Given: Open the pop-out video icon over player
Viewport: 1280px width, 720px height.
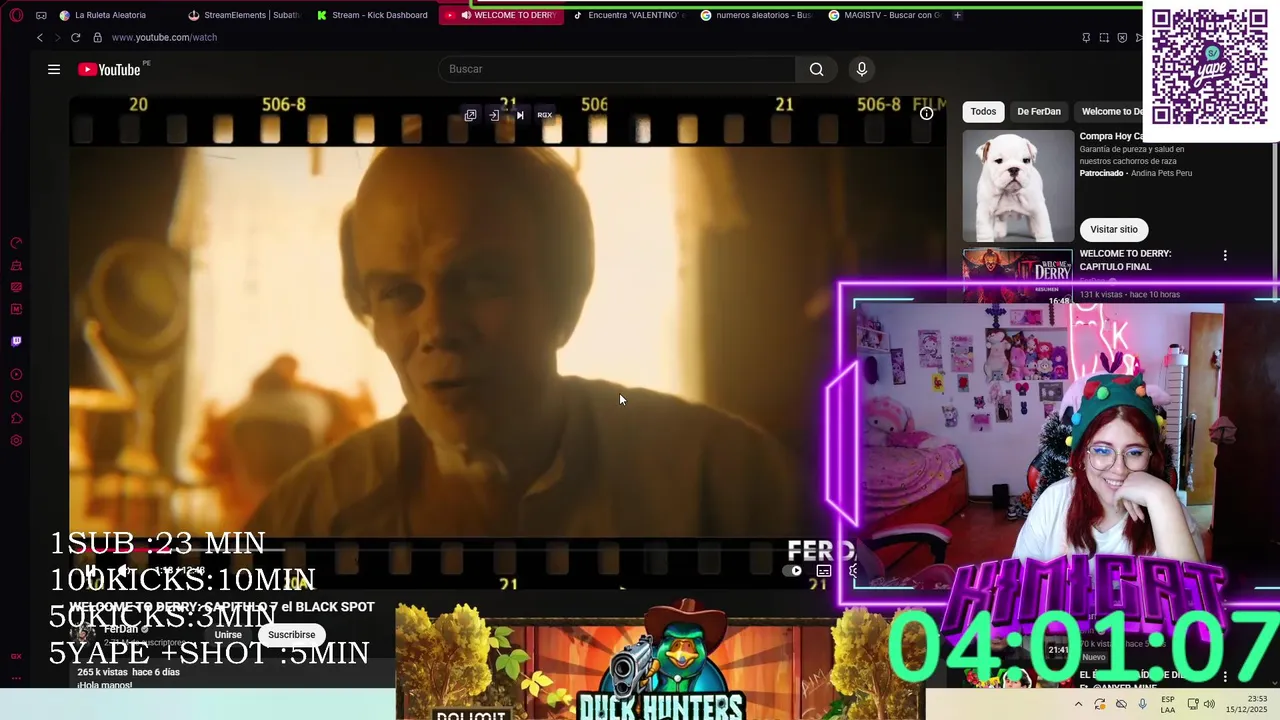Looking at the screenshot, I should tap(470, 115).
